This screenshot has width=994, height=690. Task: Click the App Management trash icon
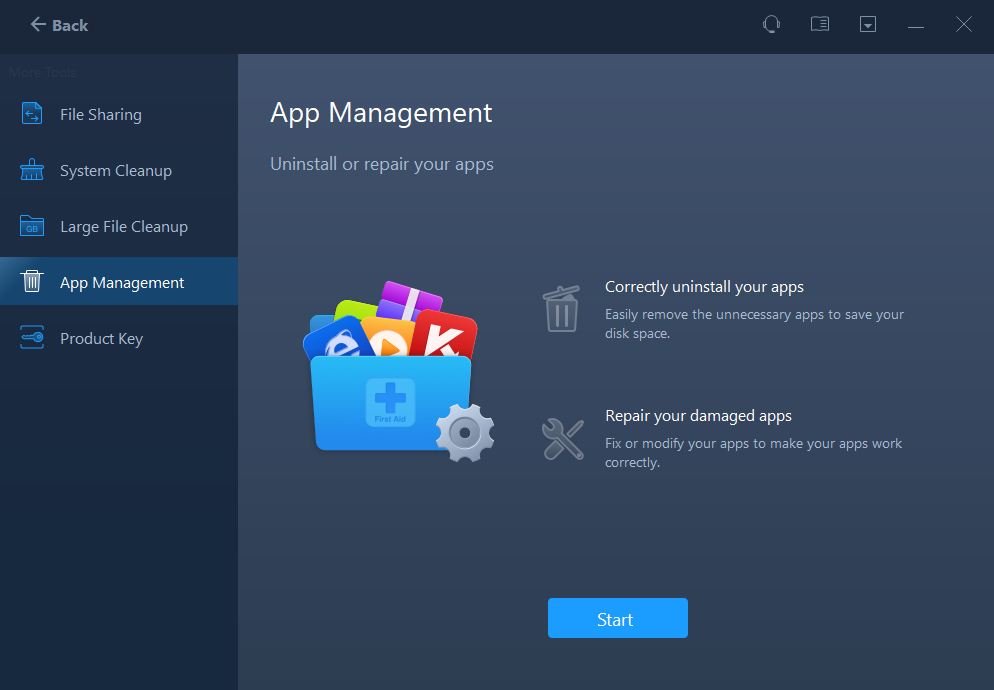click(x=32, y=282)
